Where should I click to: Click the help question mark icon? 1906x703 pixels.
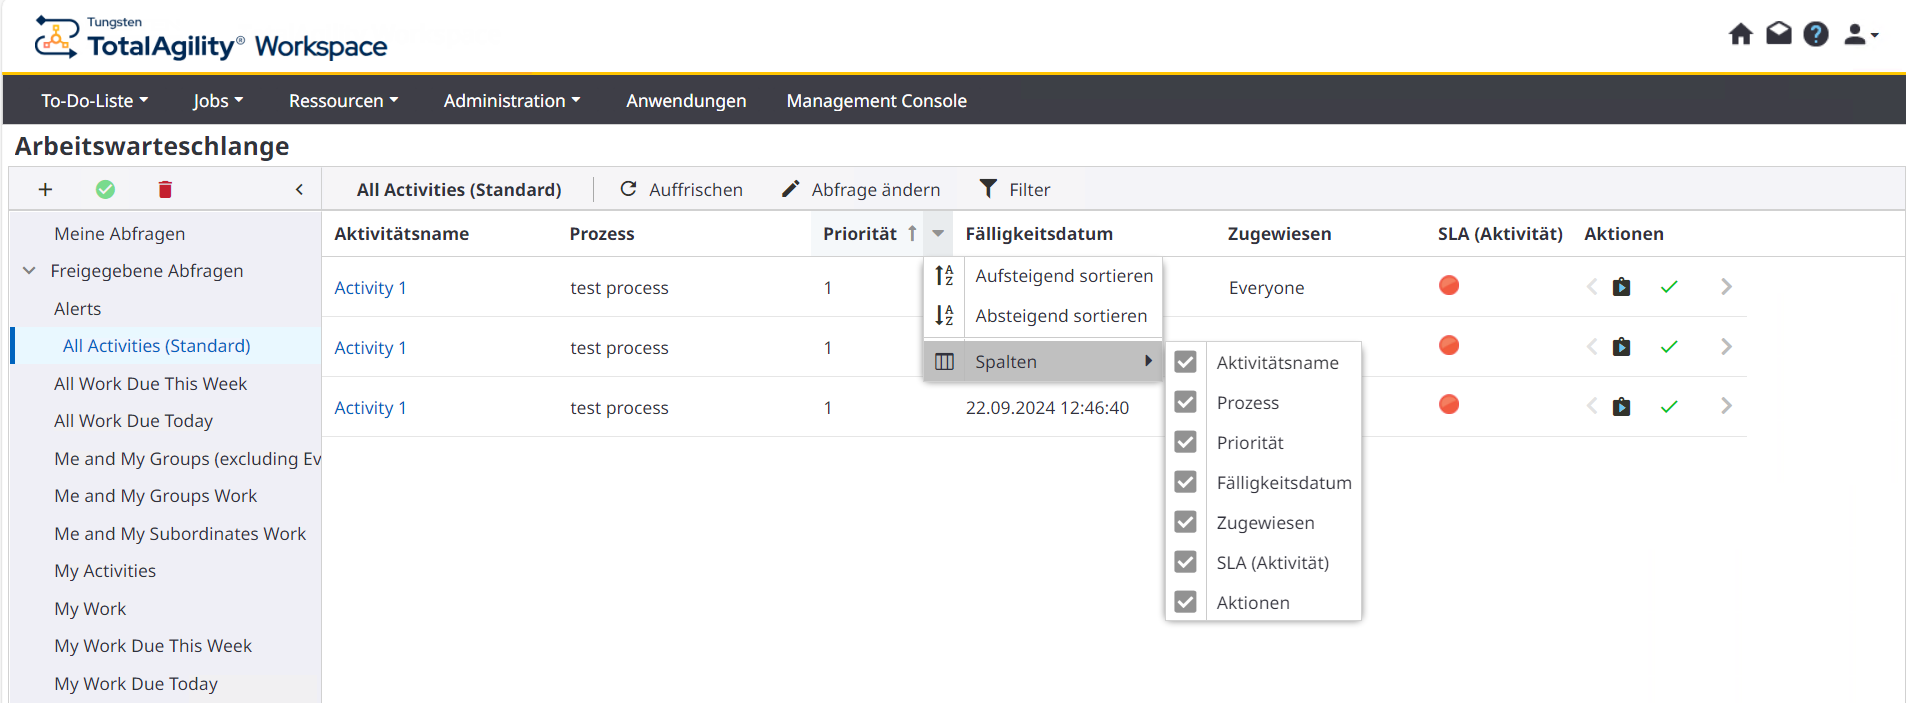[x=1815, y=35]
